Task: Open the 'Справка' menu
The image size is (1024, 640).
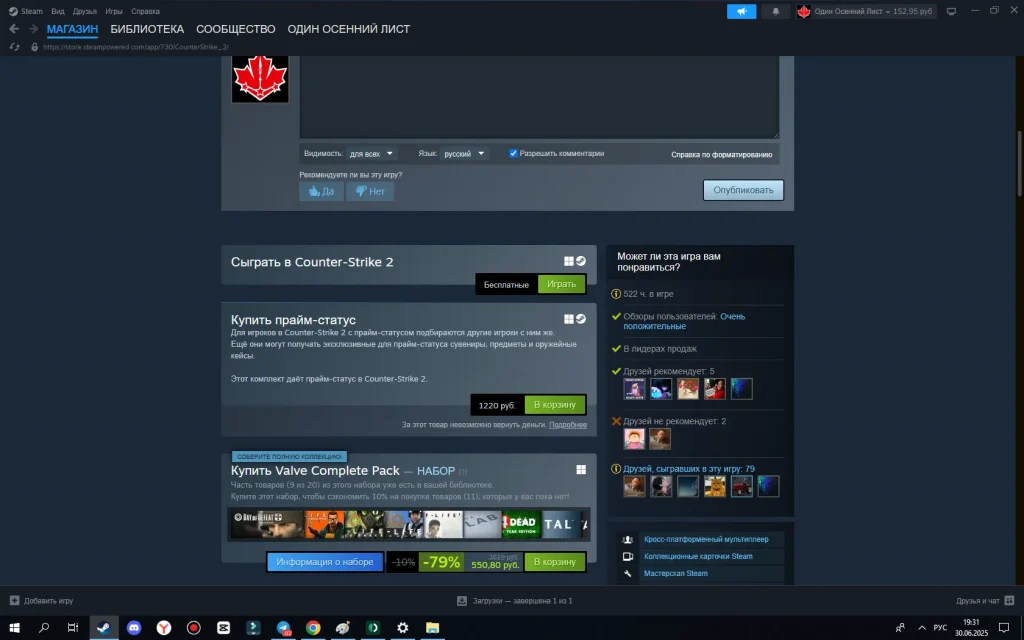Action: click(x=145, y=11)
